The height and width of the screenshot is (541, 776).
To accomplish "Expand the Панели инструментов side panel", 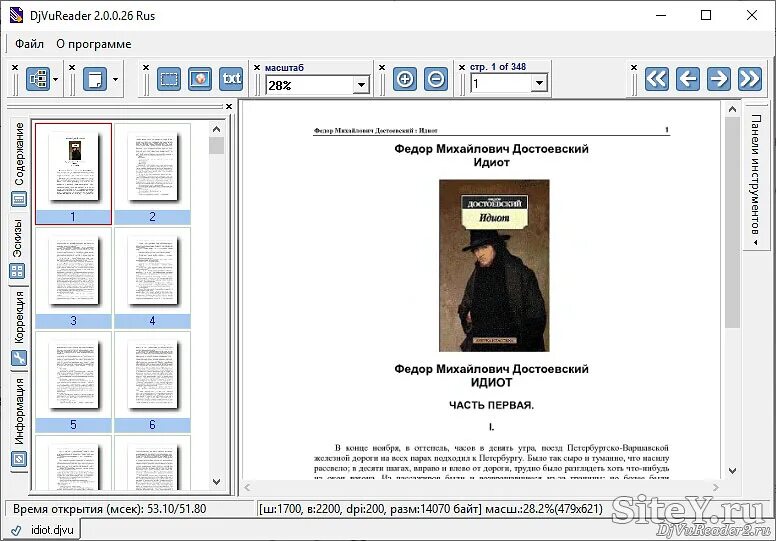I will [755, 177].
